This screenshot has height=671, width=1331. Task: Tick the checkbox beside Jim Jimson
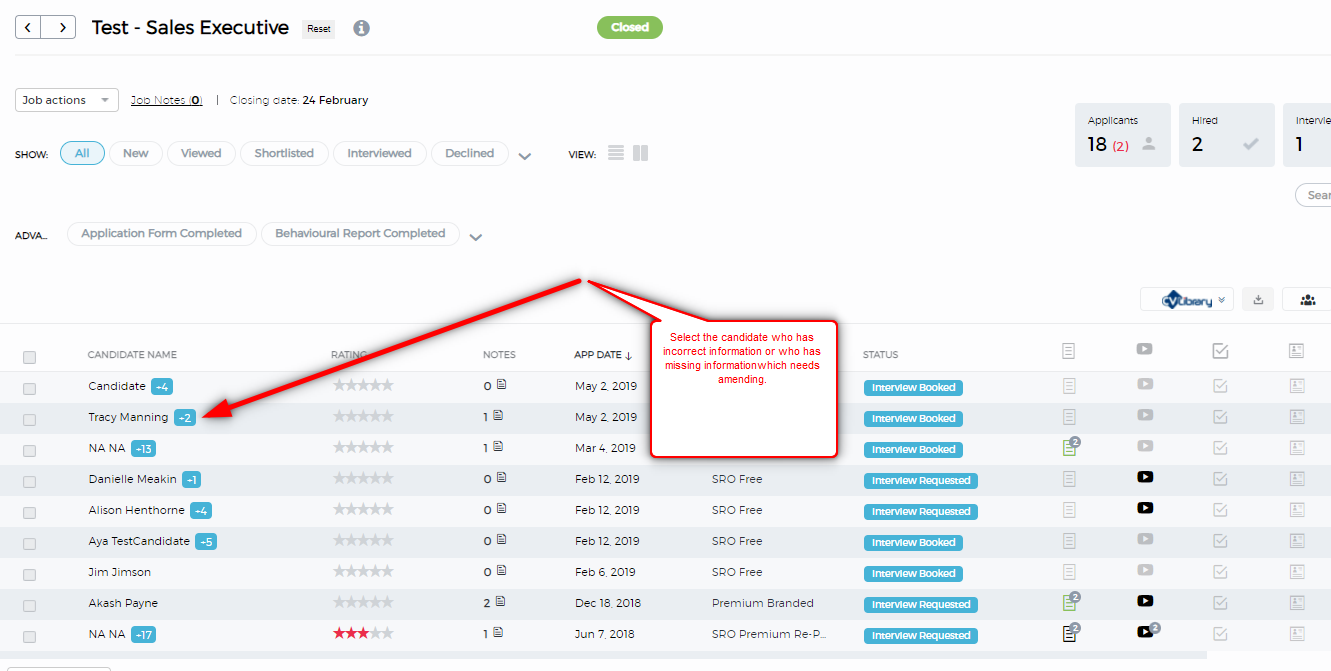coord(29,571)
